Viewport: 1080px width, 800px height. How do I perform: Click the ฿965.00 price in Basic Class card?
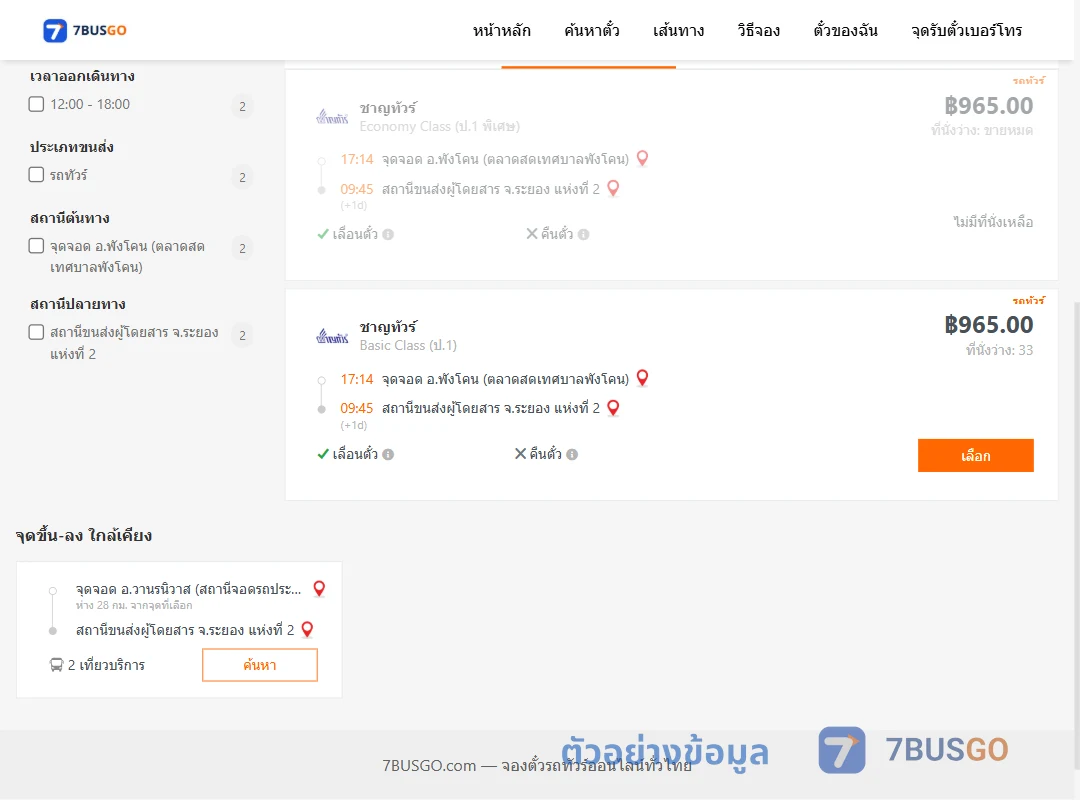pos(988,325)
